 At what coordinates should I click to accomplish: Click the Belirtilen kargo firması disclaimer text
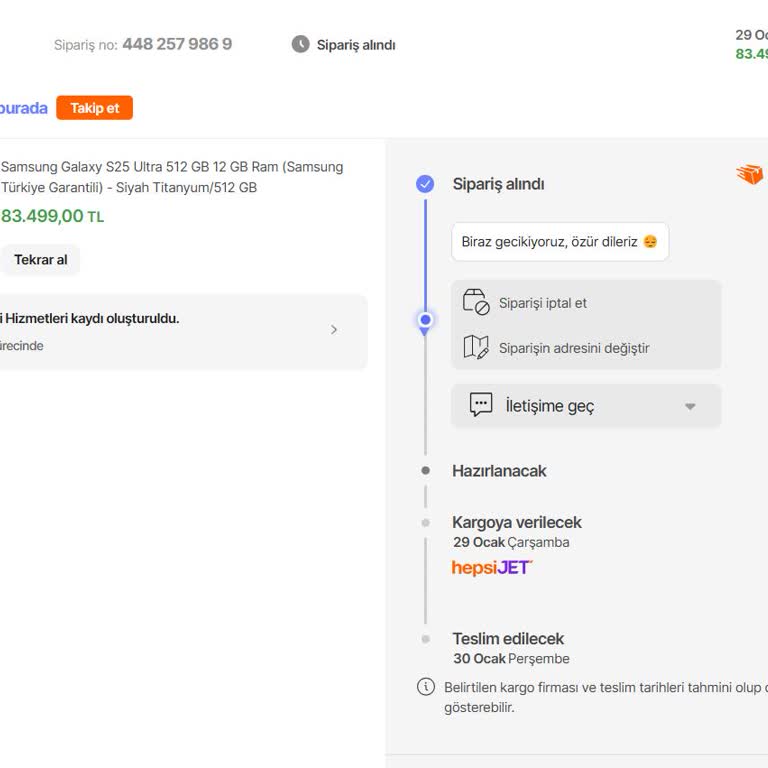(x=606, y=697)
